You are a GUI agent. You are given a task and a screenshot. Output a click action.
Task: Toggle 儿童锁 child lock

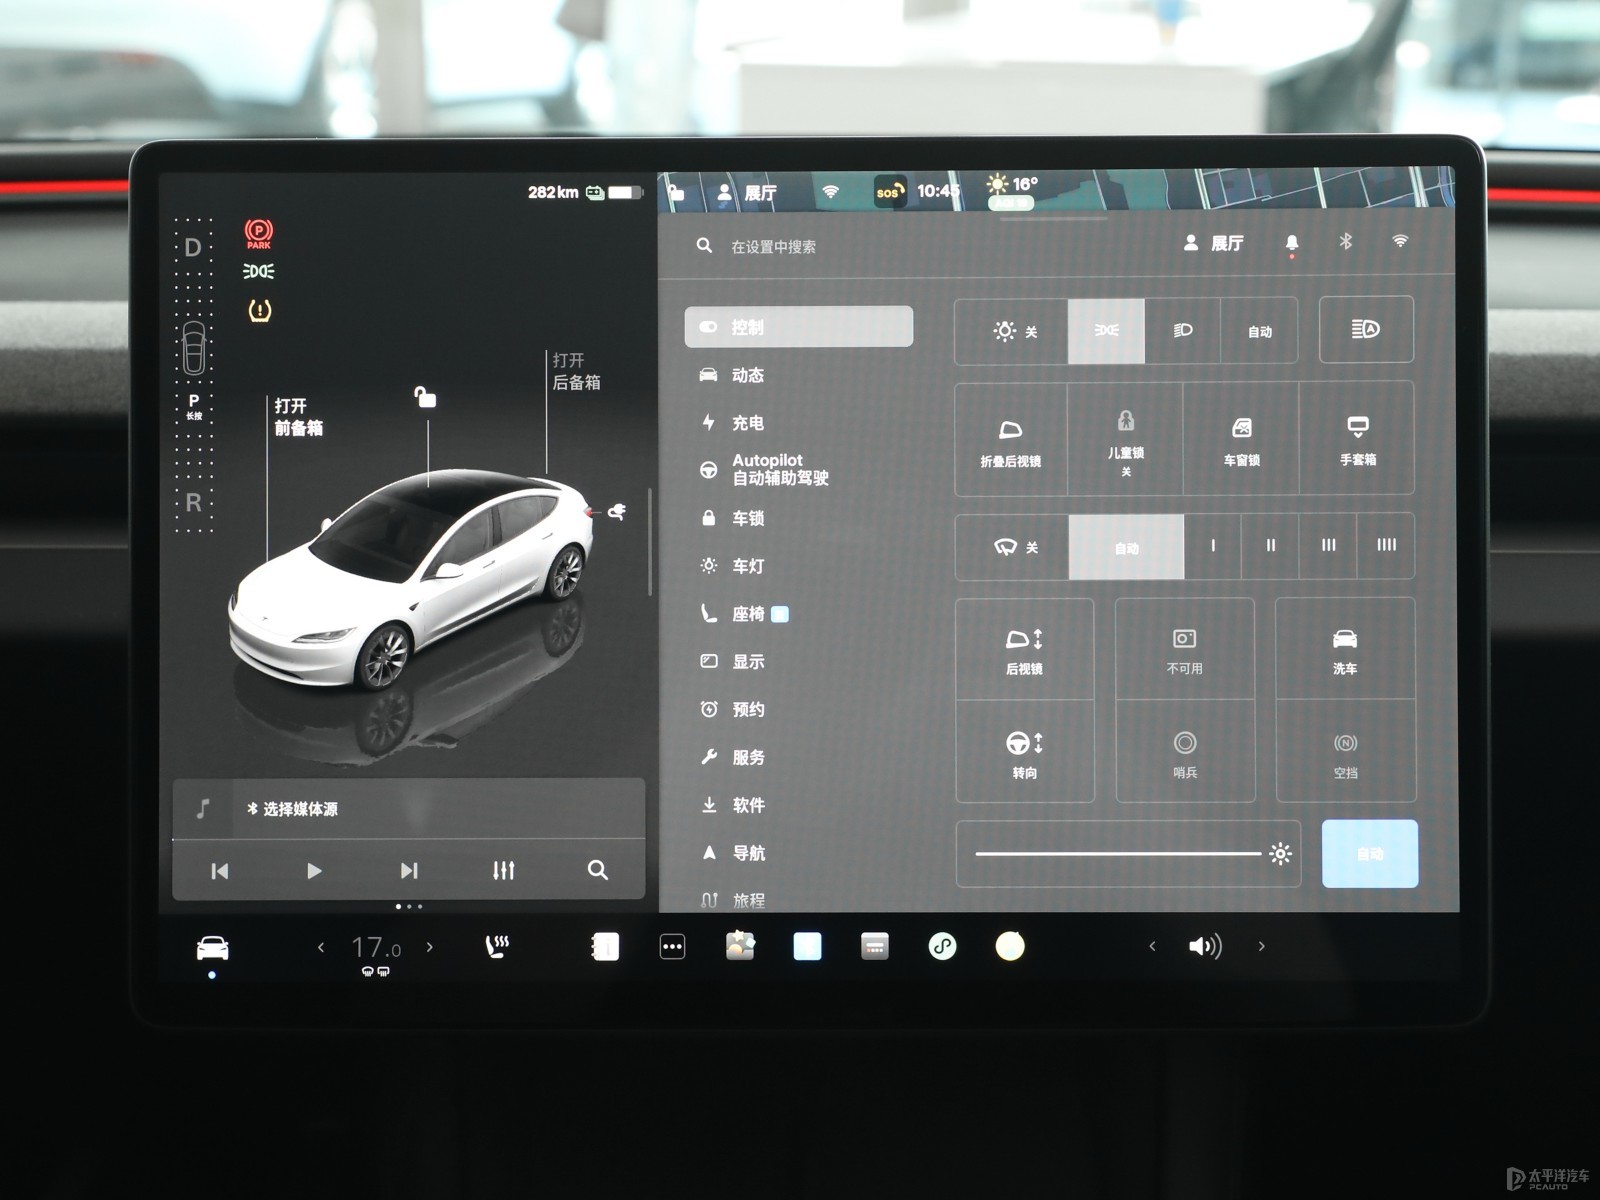[x=1125, y=440]
